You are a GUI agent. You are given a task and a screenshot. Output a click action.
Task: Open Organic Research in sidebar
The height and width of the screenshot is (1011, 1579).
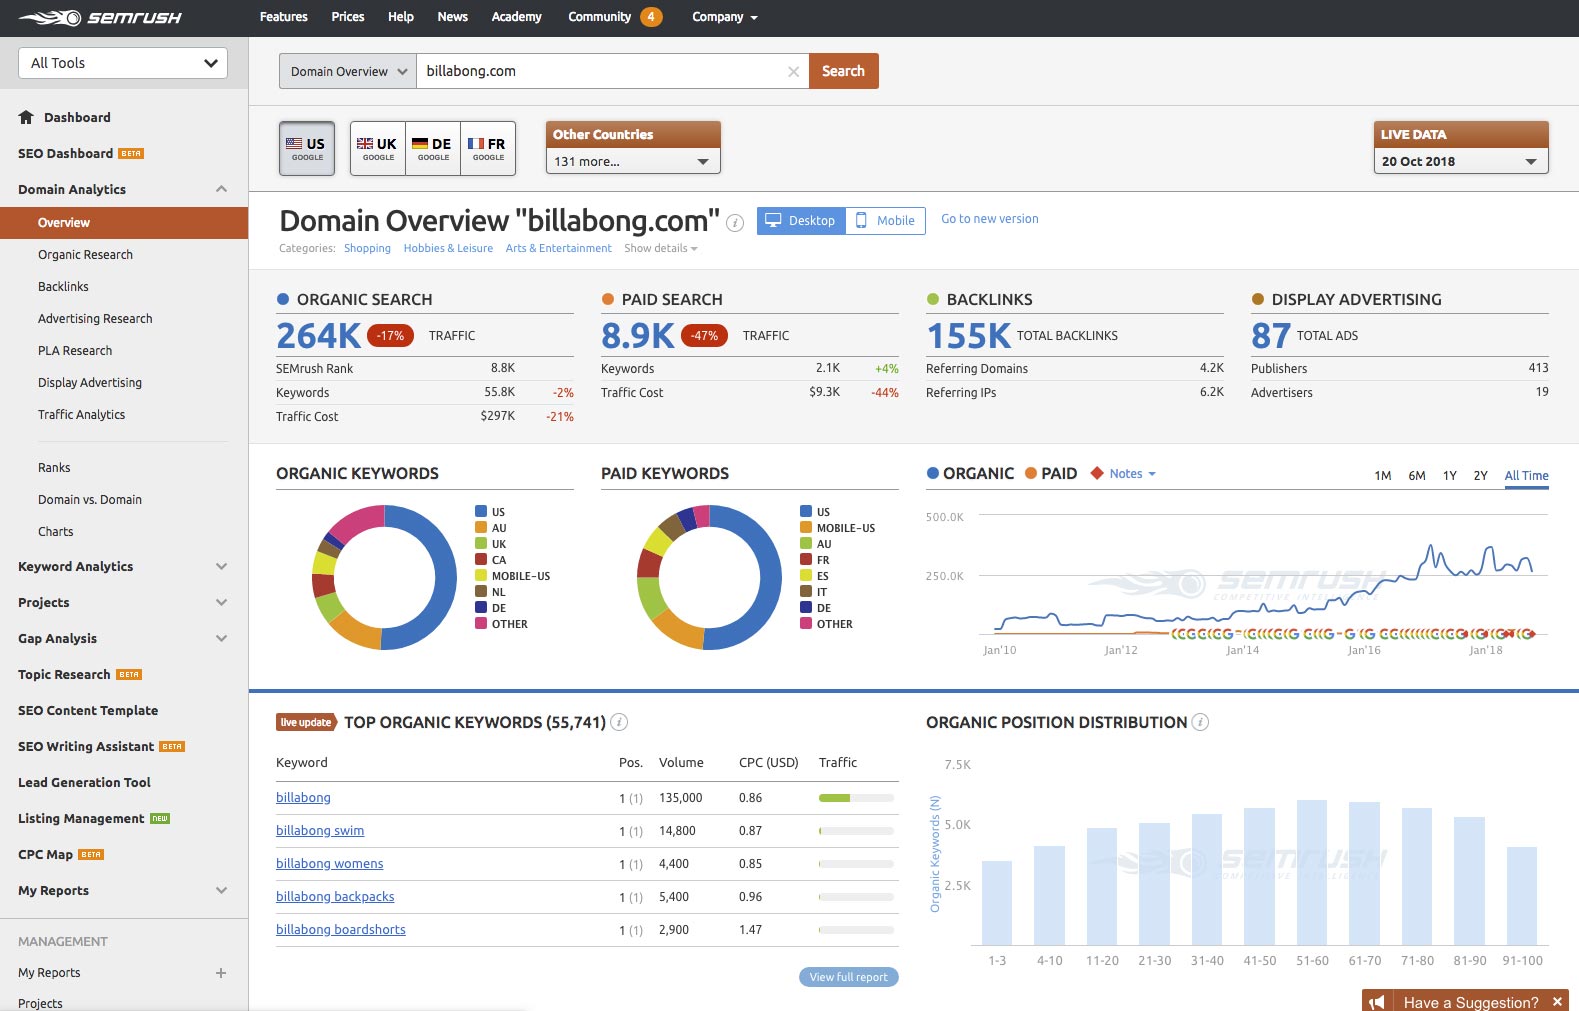tap(85, 255)
